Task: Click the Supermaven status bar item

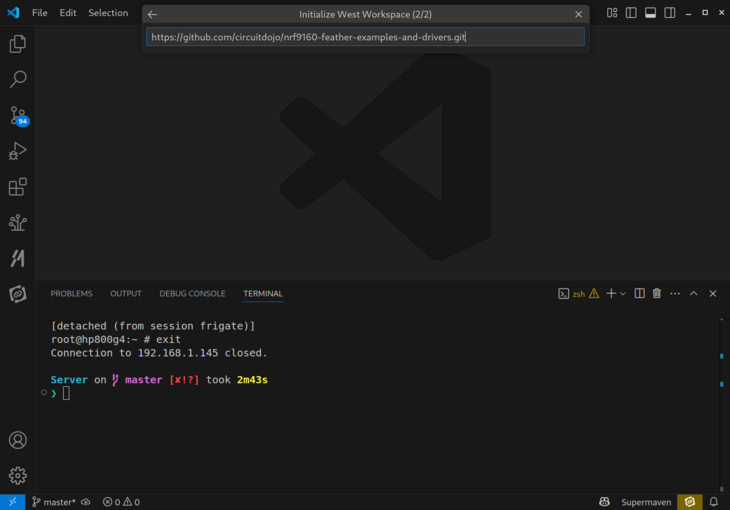Action: (646, 502)
